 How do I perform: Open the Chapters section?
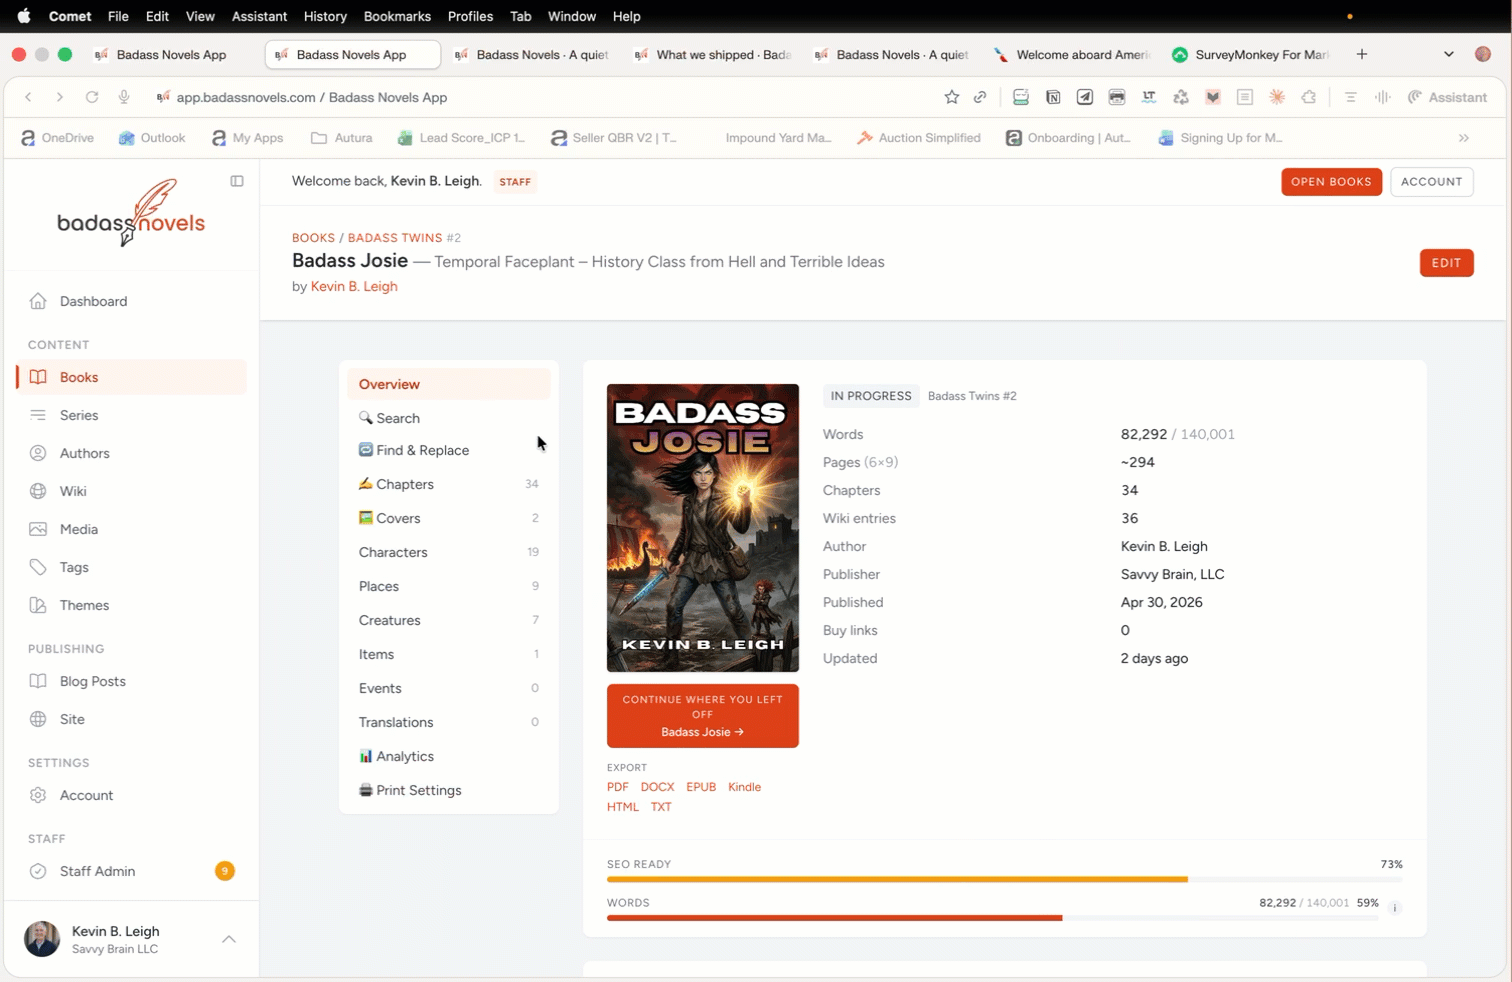405,484
